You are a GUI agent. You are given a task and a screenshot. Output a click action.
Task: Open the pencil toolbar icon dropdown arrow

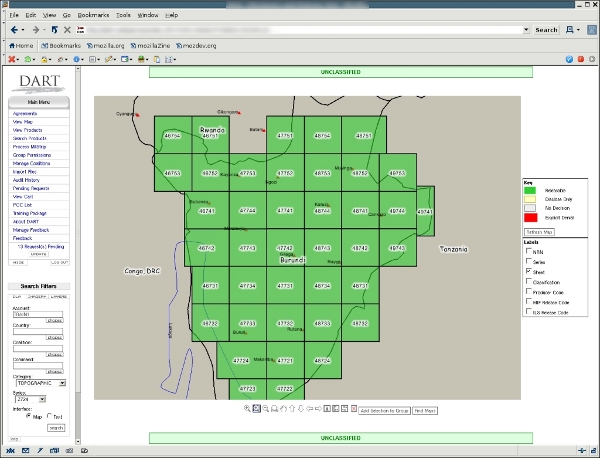(114, 60)
